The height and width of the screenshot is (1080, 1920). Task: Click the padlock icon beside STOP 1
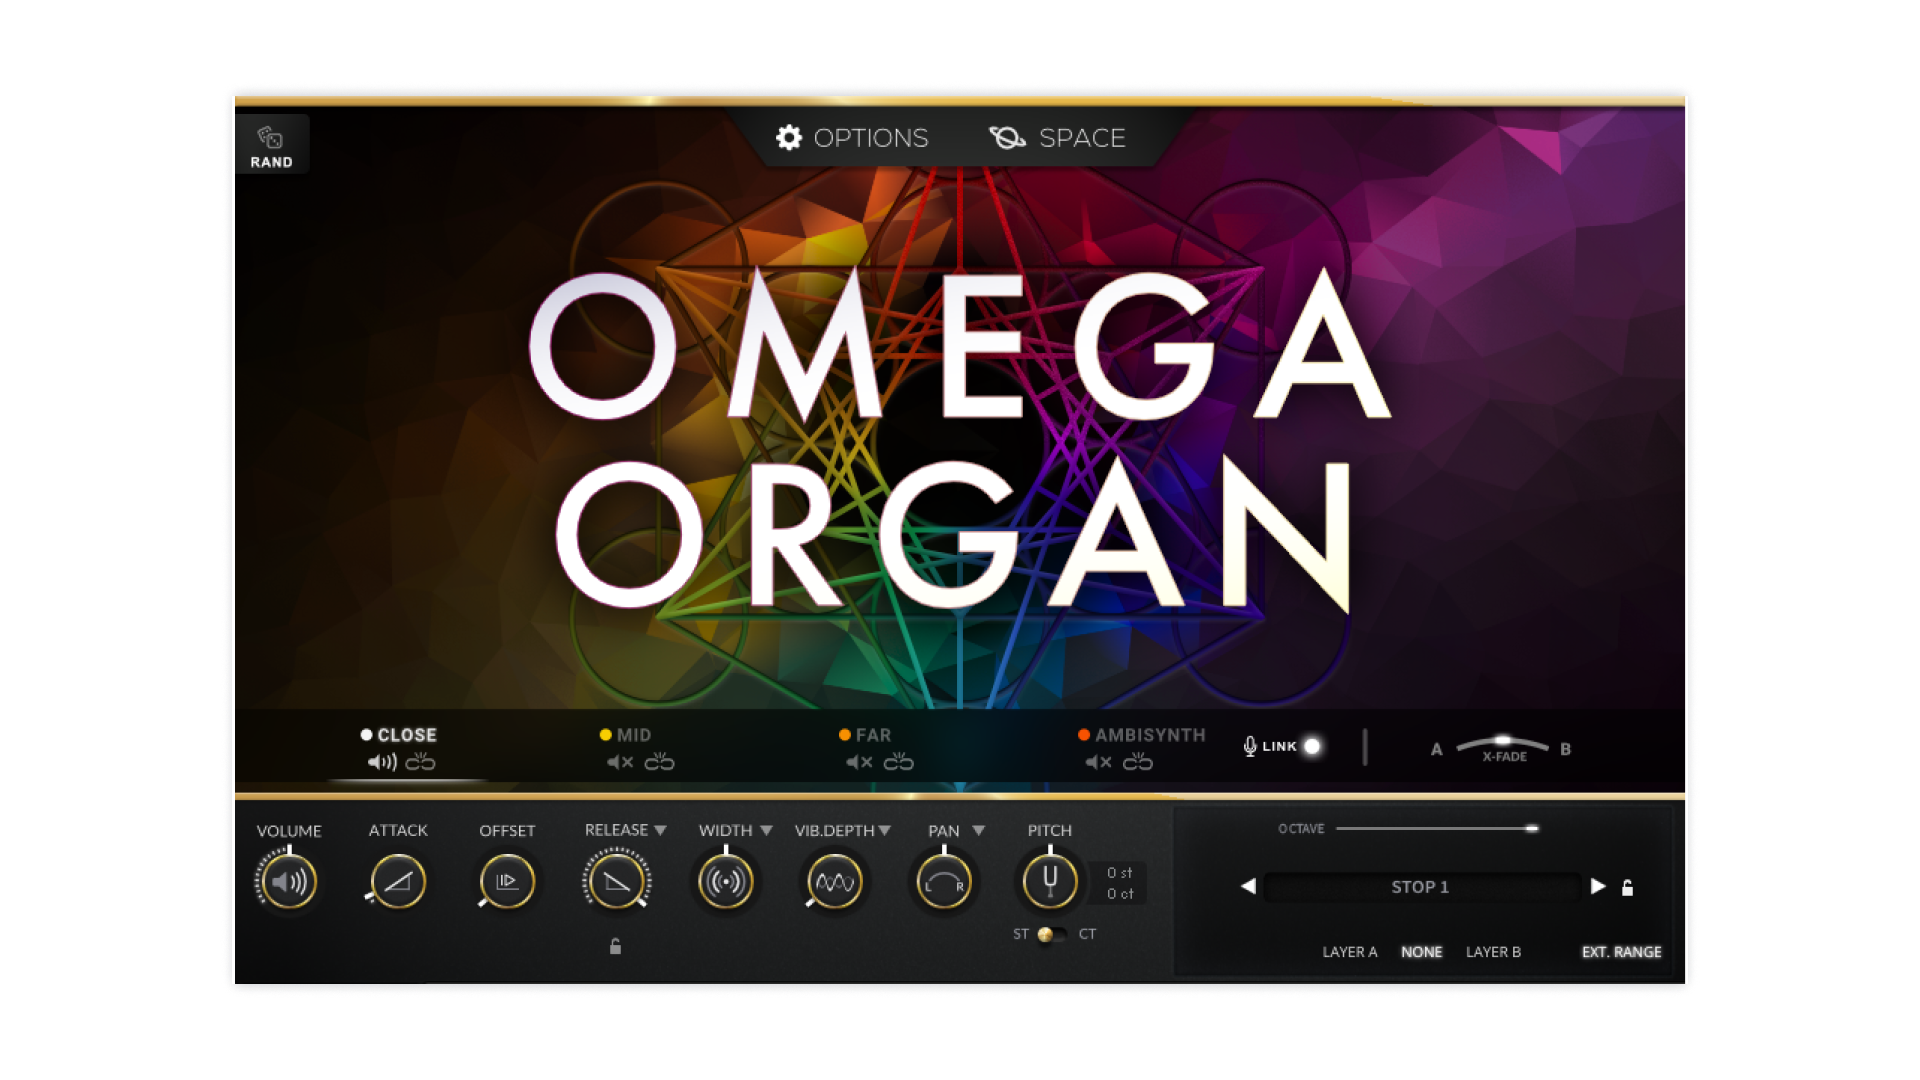coord(1627,887)
